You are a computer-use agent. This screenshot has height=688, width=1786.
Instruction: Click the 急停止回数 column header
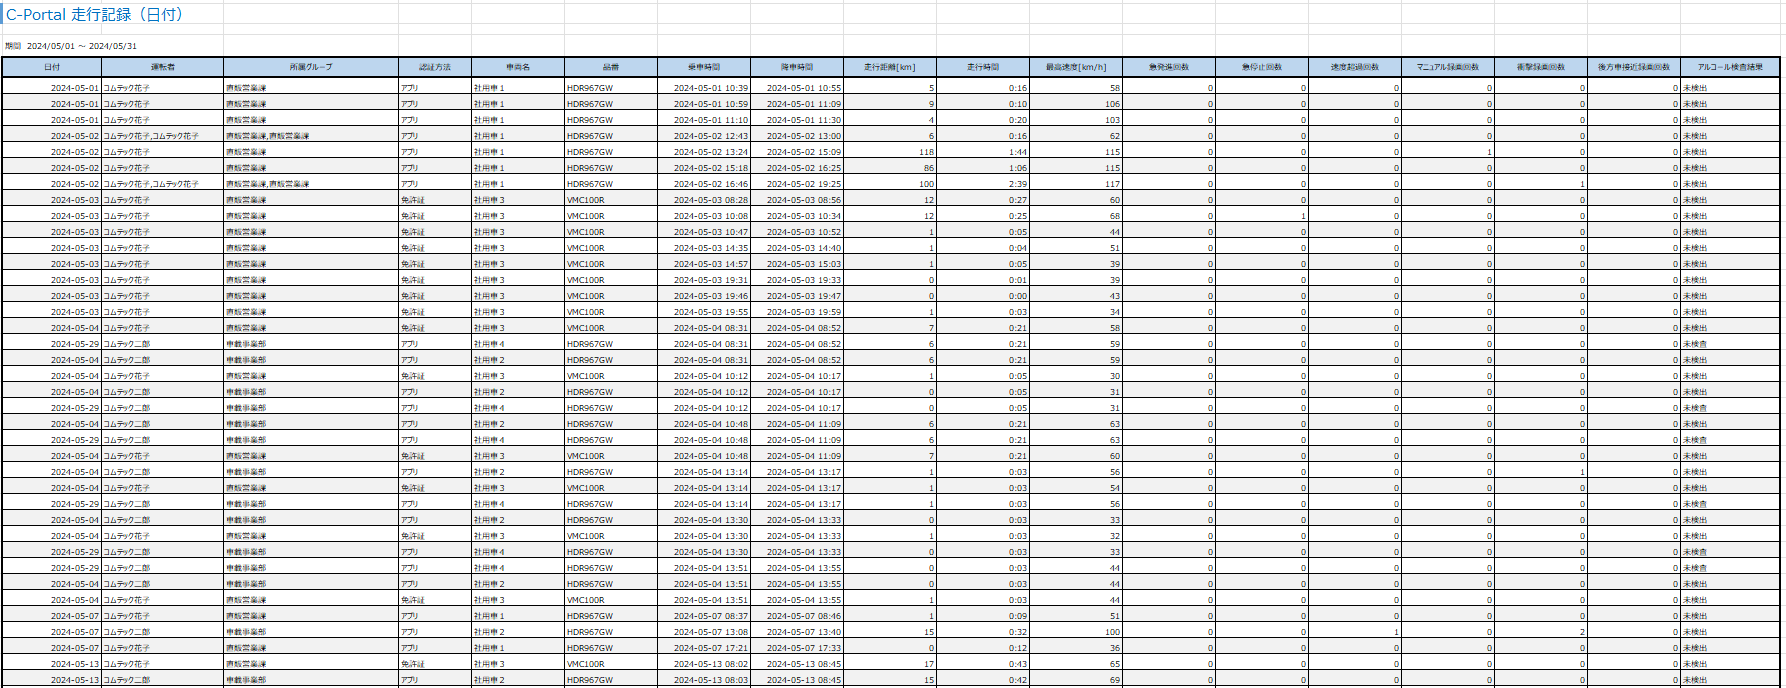coord(1262,67)
